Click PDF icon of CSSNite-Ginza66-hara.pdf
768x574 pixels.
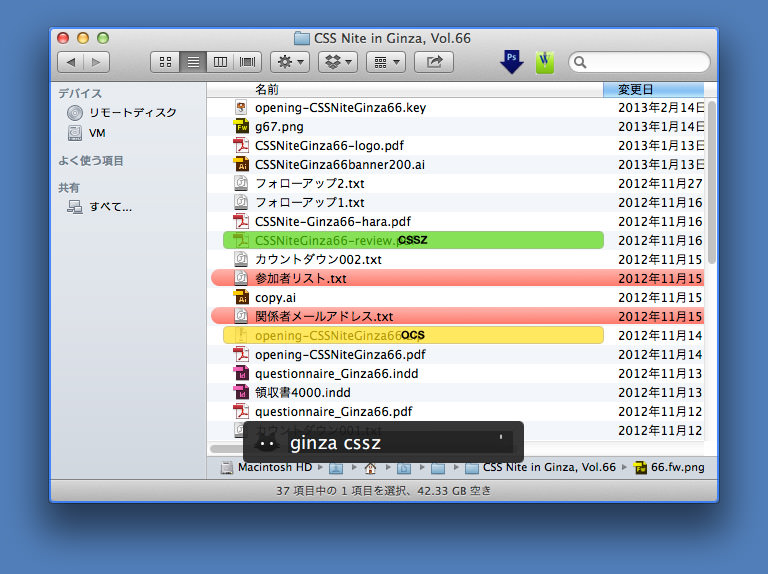[x=241, y=221]
